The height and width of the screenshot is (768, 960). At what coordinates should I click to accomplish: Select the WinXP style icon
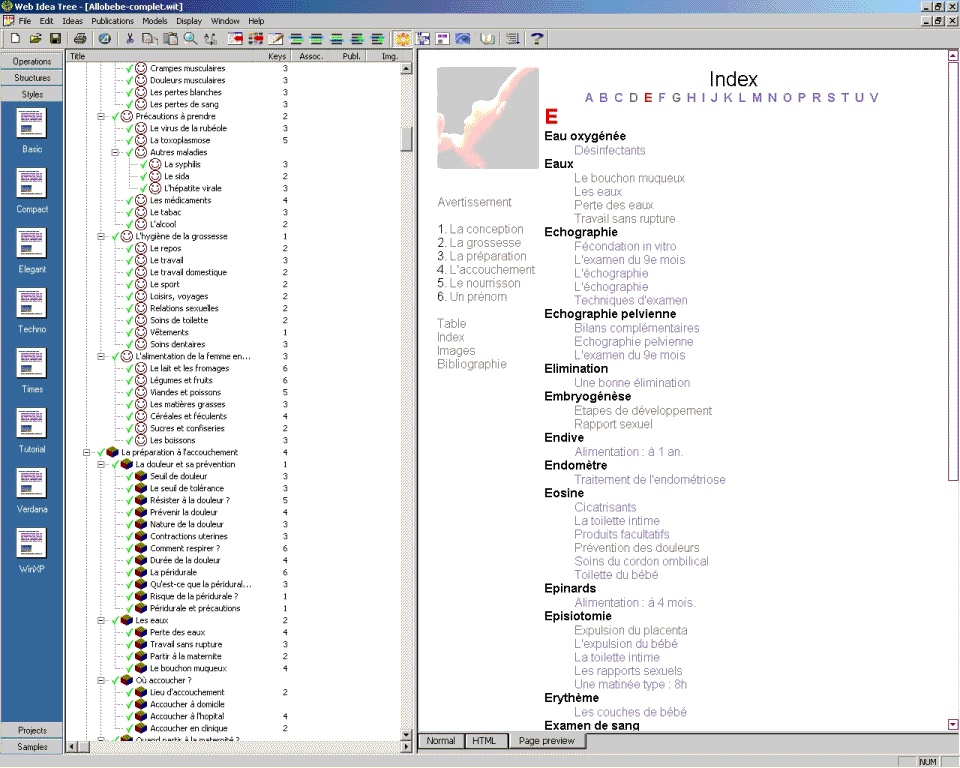tap(32, 543)
